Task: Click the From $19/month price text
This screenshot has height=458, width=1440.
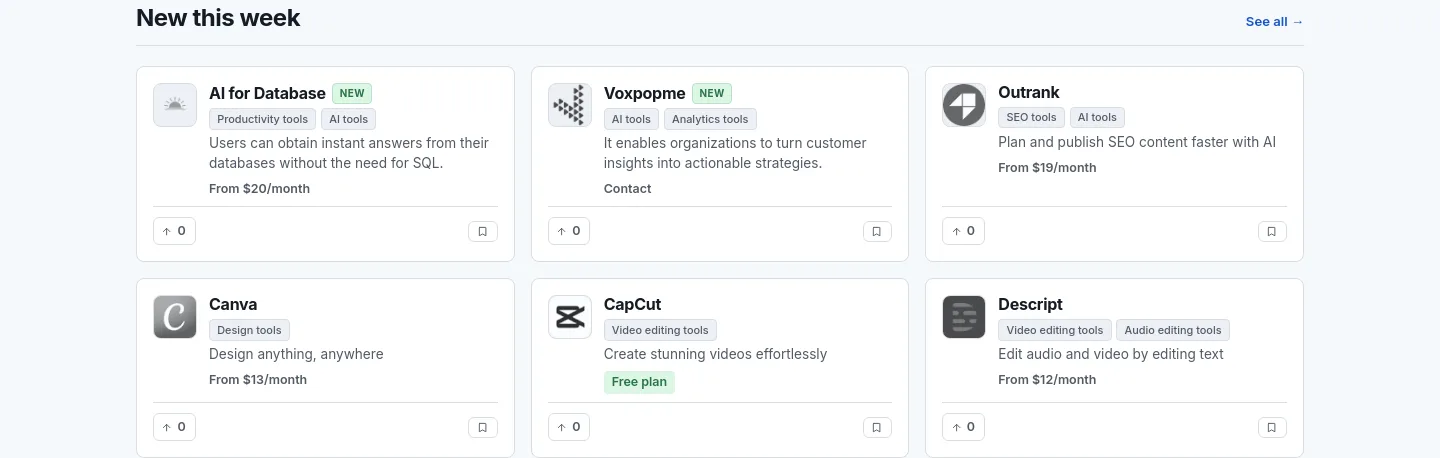Action: click(x=1047, y=168)
